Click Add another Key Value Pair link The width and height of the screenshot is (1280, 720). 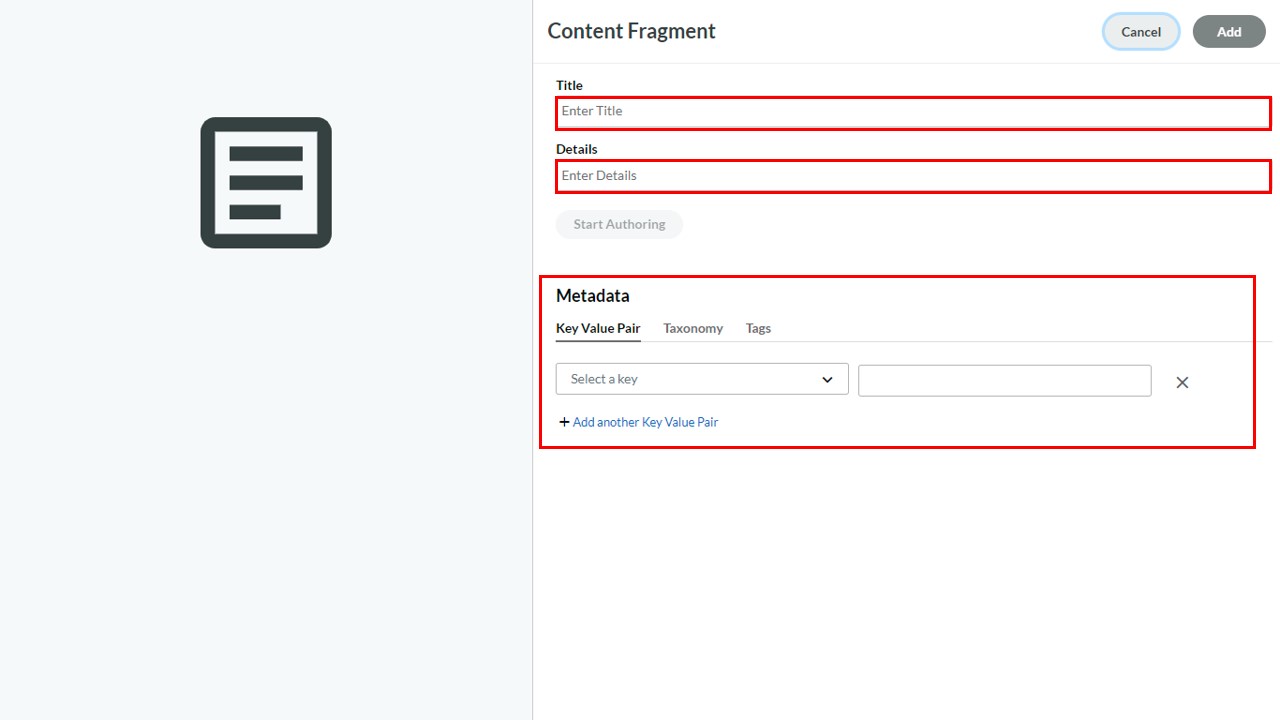click(645, 422)
